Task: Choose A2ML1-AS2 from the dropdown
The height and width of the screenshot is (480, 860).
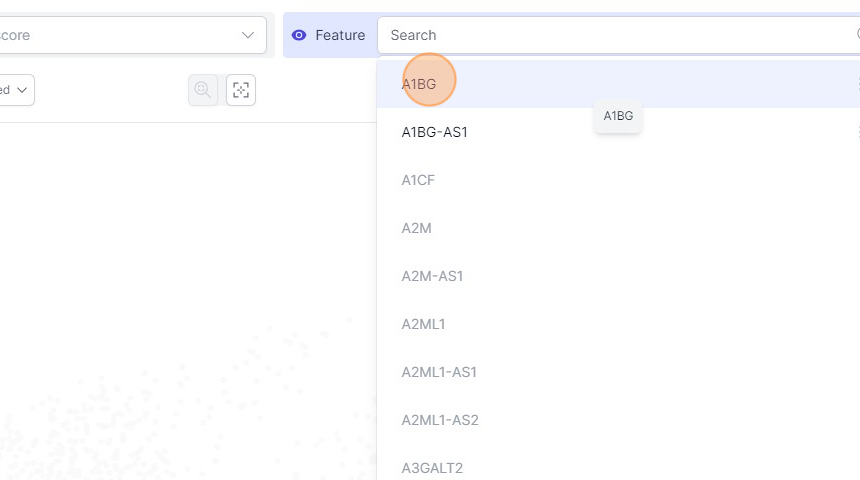Action: coord(440,420)
